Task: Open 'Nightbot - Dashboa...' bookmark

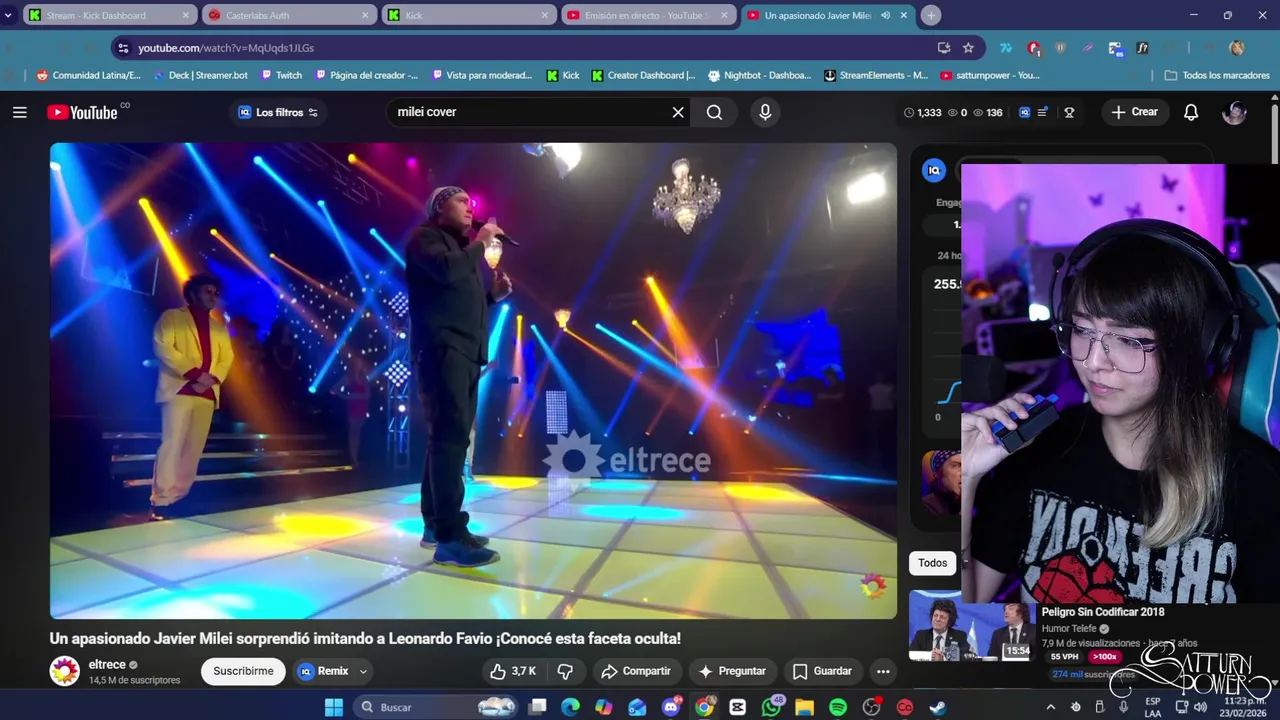Action: coord(759,75)
